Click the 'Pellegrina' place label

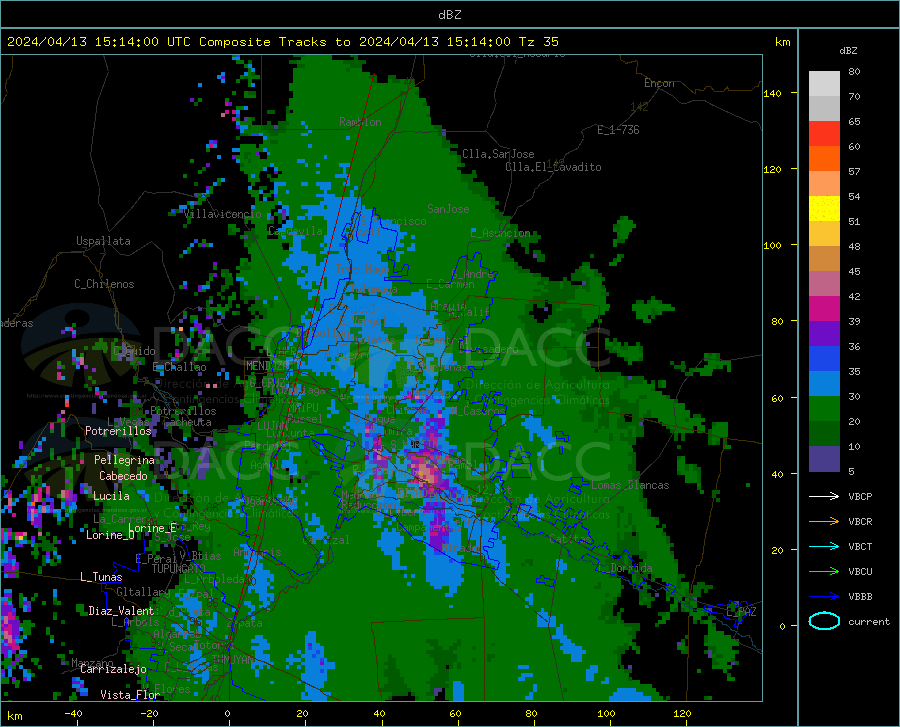[x=125, y=460]
